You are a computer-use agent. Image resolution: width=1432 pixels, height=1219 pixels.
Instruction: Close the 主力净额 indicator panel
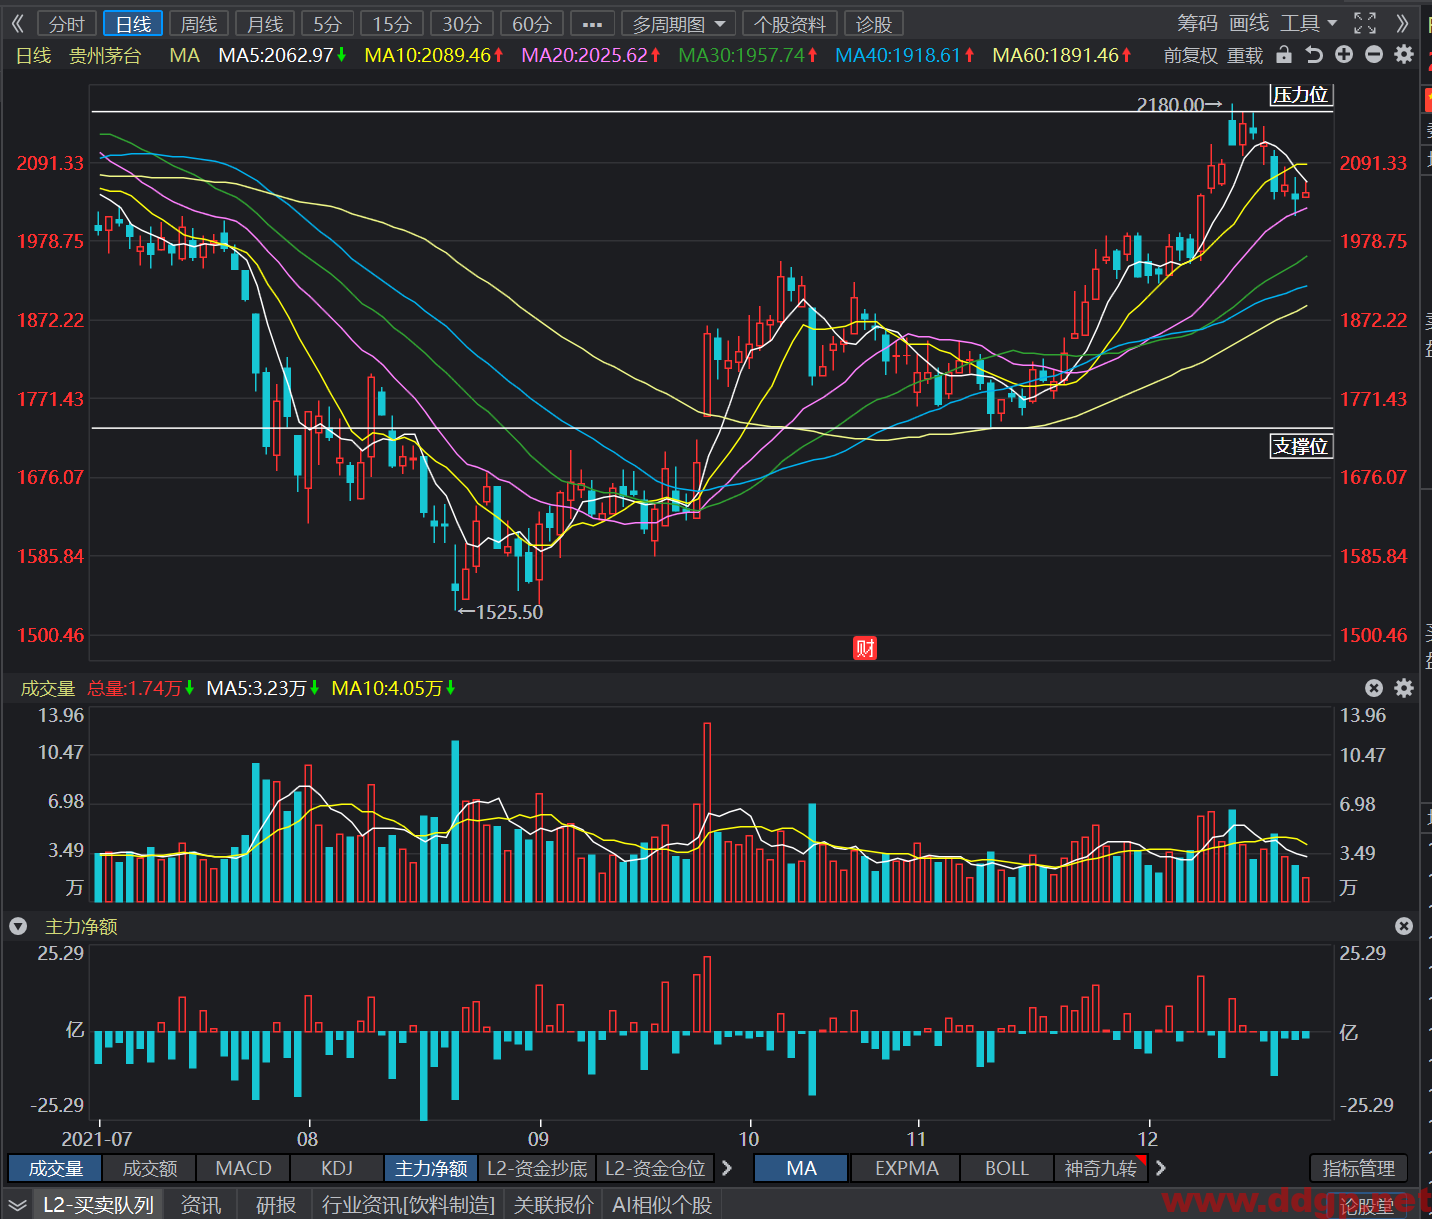pos(1404,926)
